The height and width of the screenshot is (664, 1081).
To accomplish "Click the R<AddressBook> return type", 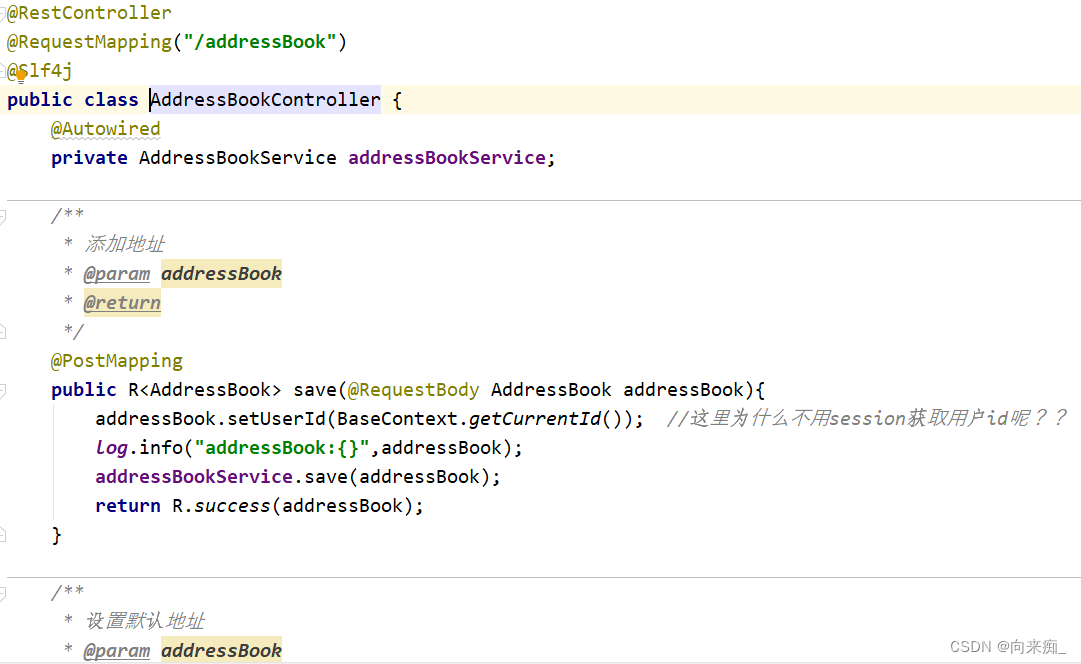I will point(205,390).
